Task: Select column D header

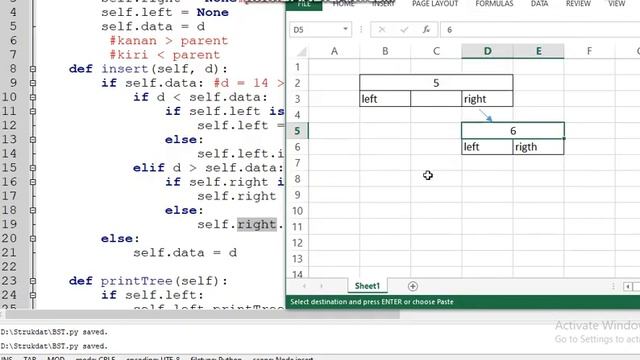Action: [x=487, y=51]
